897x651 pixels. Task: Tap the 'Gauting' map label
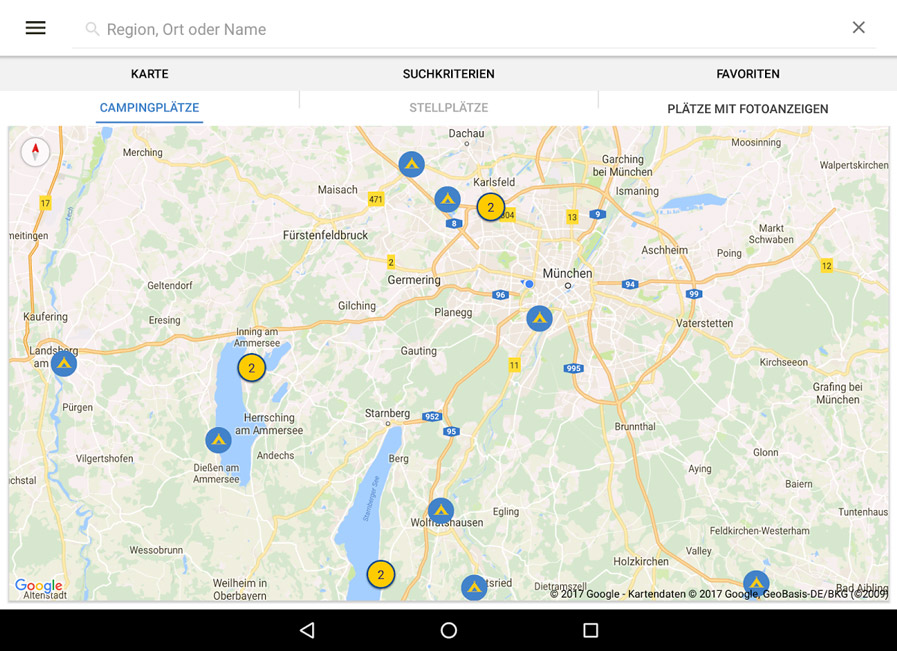tap(418, 351)
